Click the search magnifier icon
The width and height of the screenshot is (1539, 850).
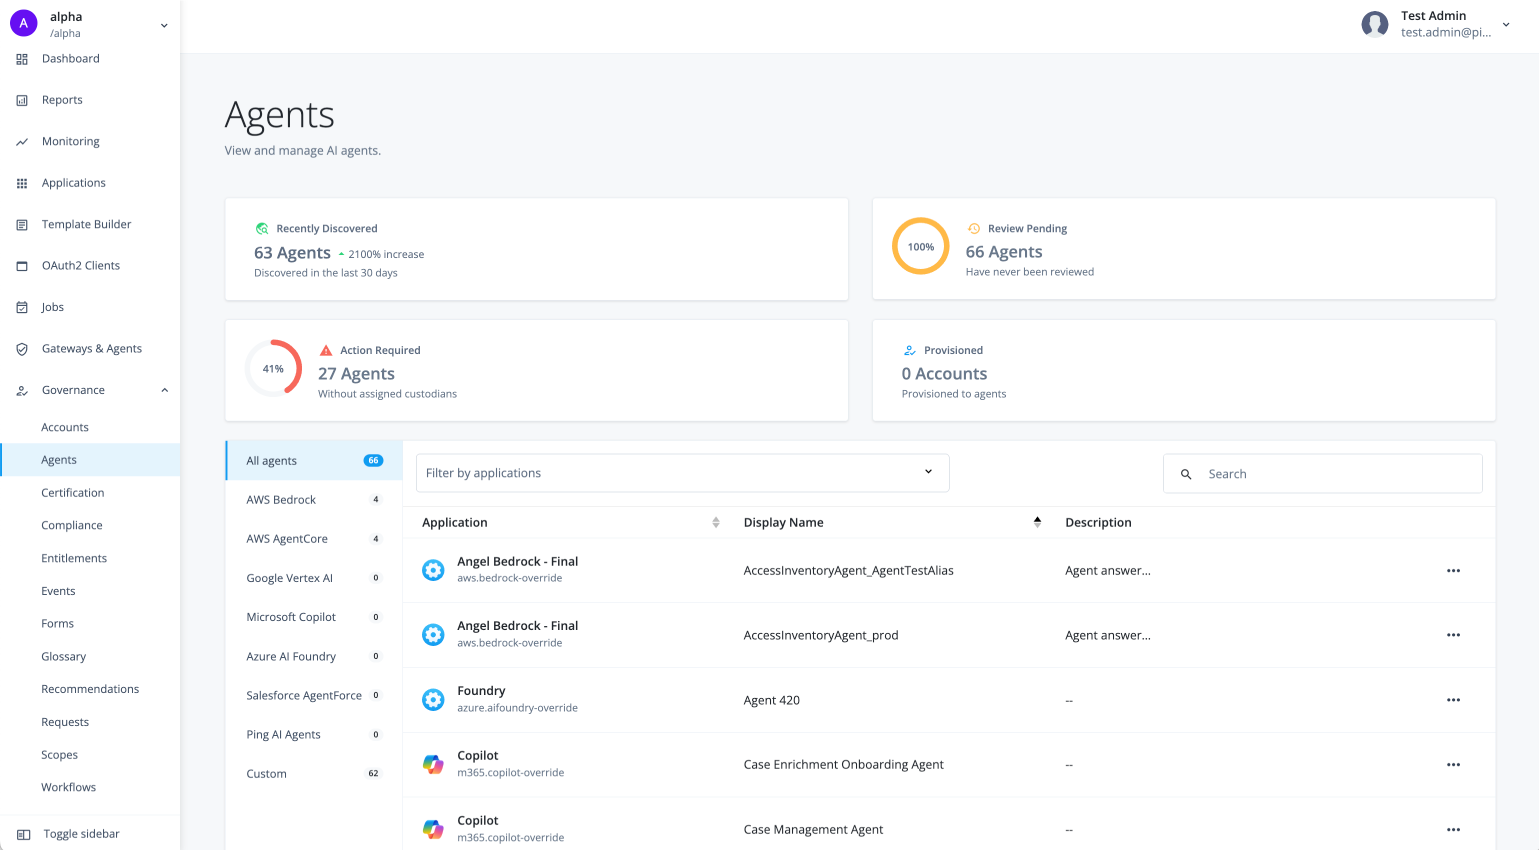coord(1186,474)
